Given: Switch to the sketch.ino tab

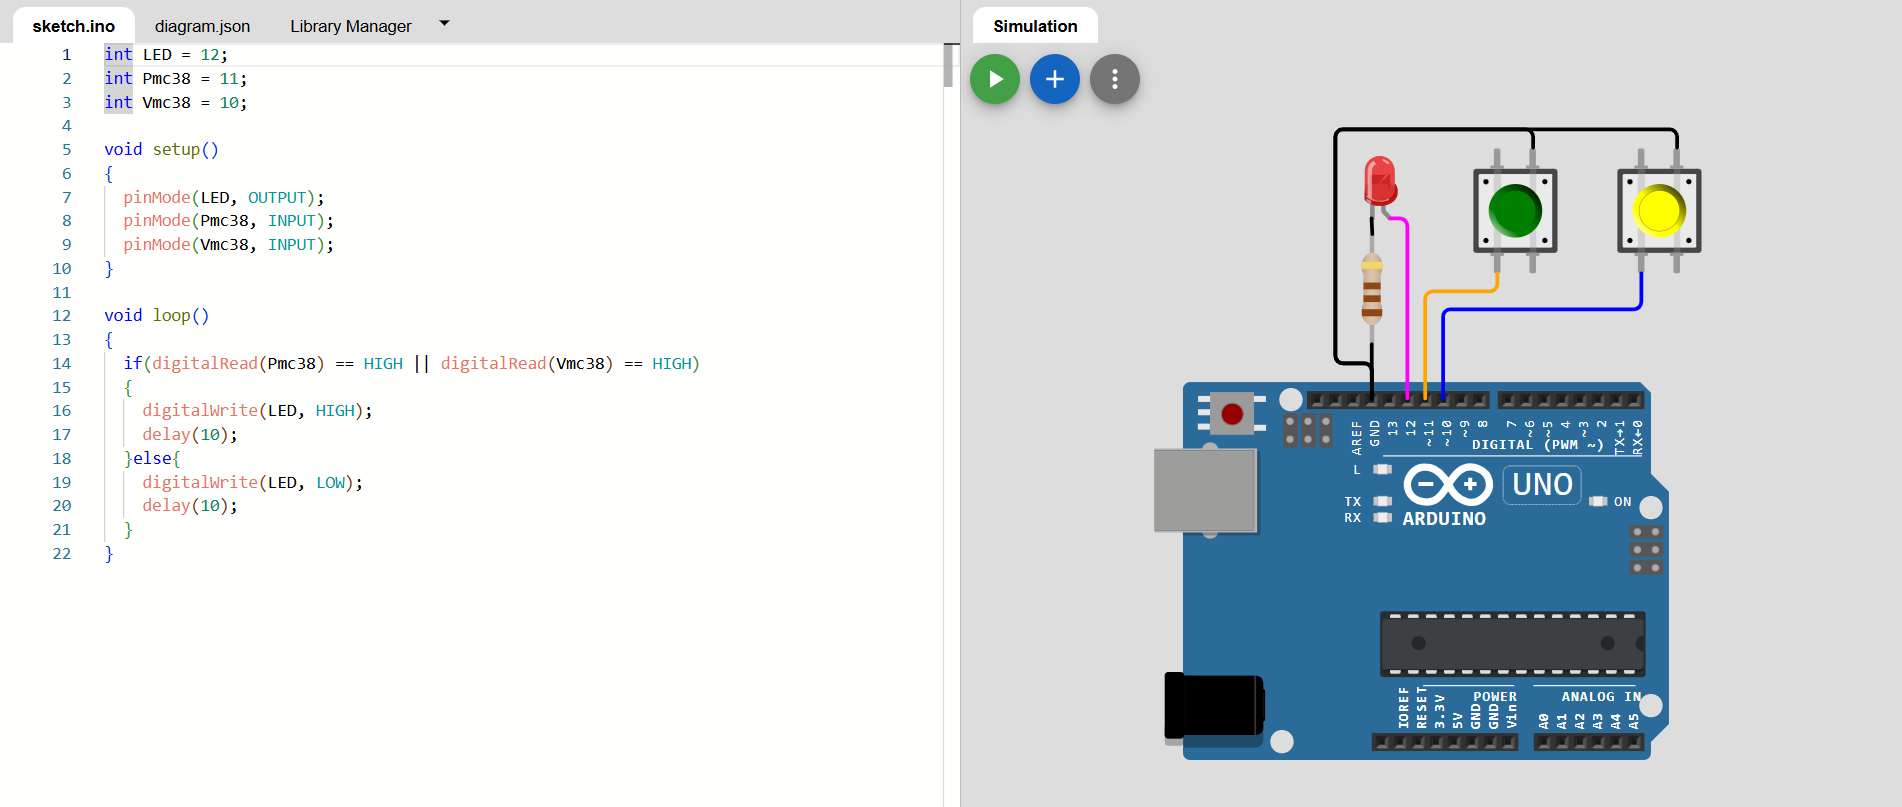Looking at the screenshot, I should pos(74,26).
